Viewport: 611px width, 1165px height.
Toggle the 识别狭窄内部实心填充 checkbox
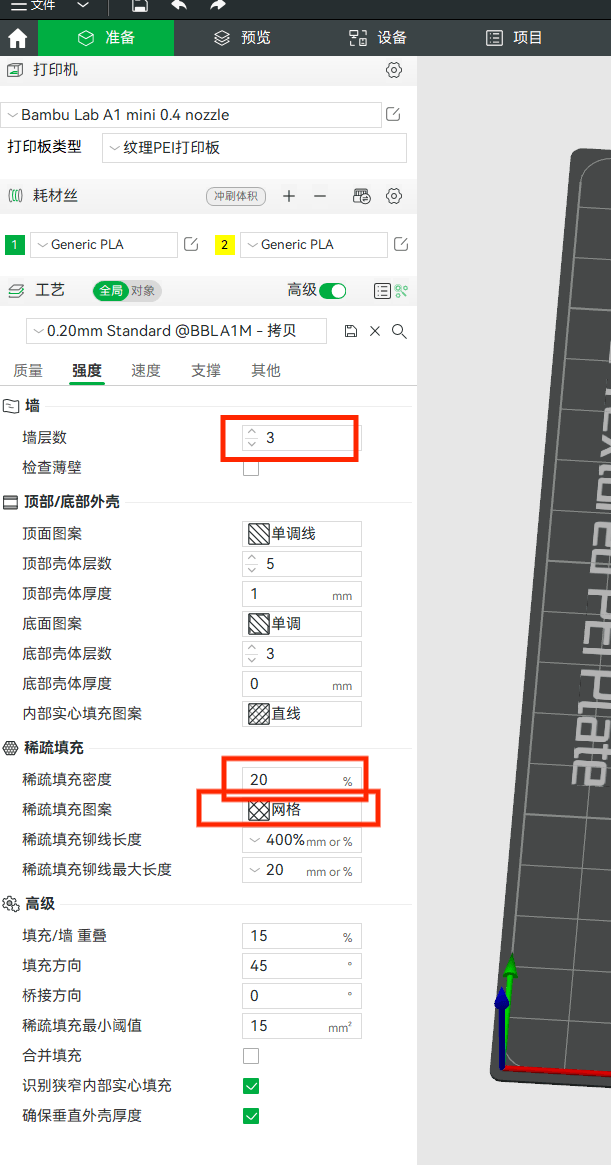pos(251,1086)
